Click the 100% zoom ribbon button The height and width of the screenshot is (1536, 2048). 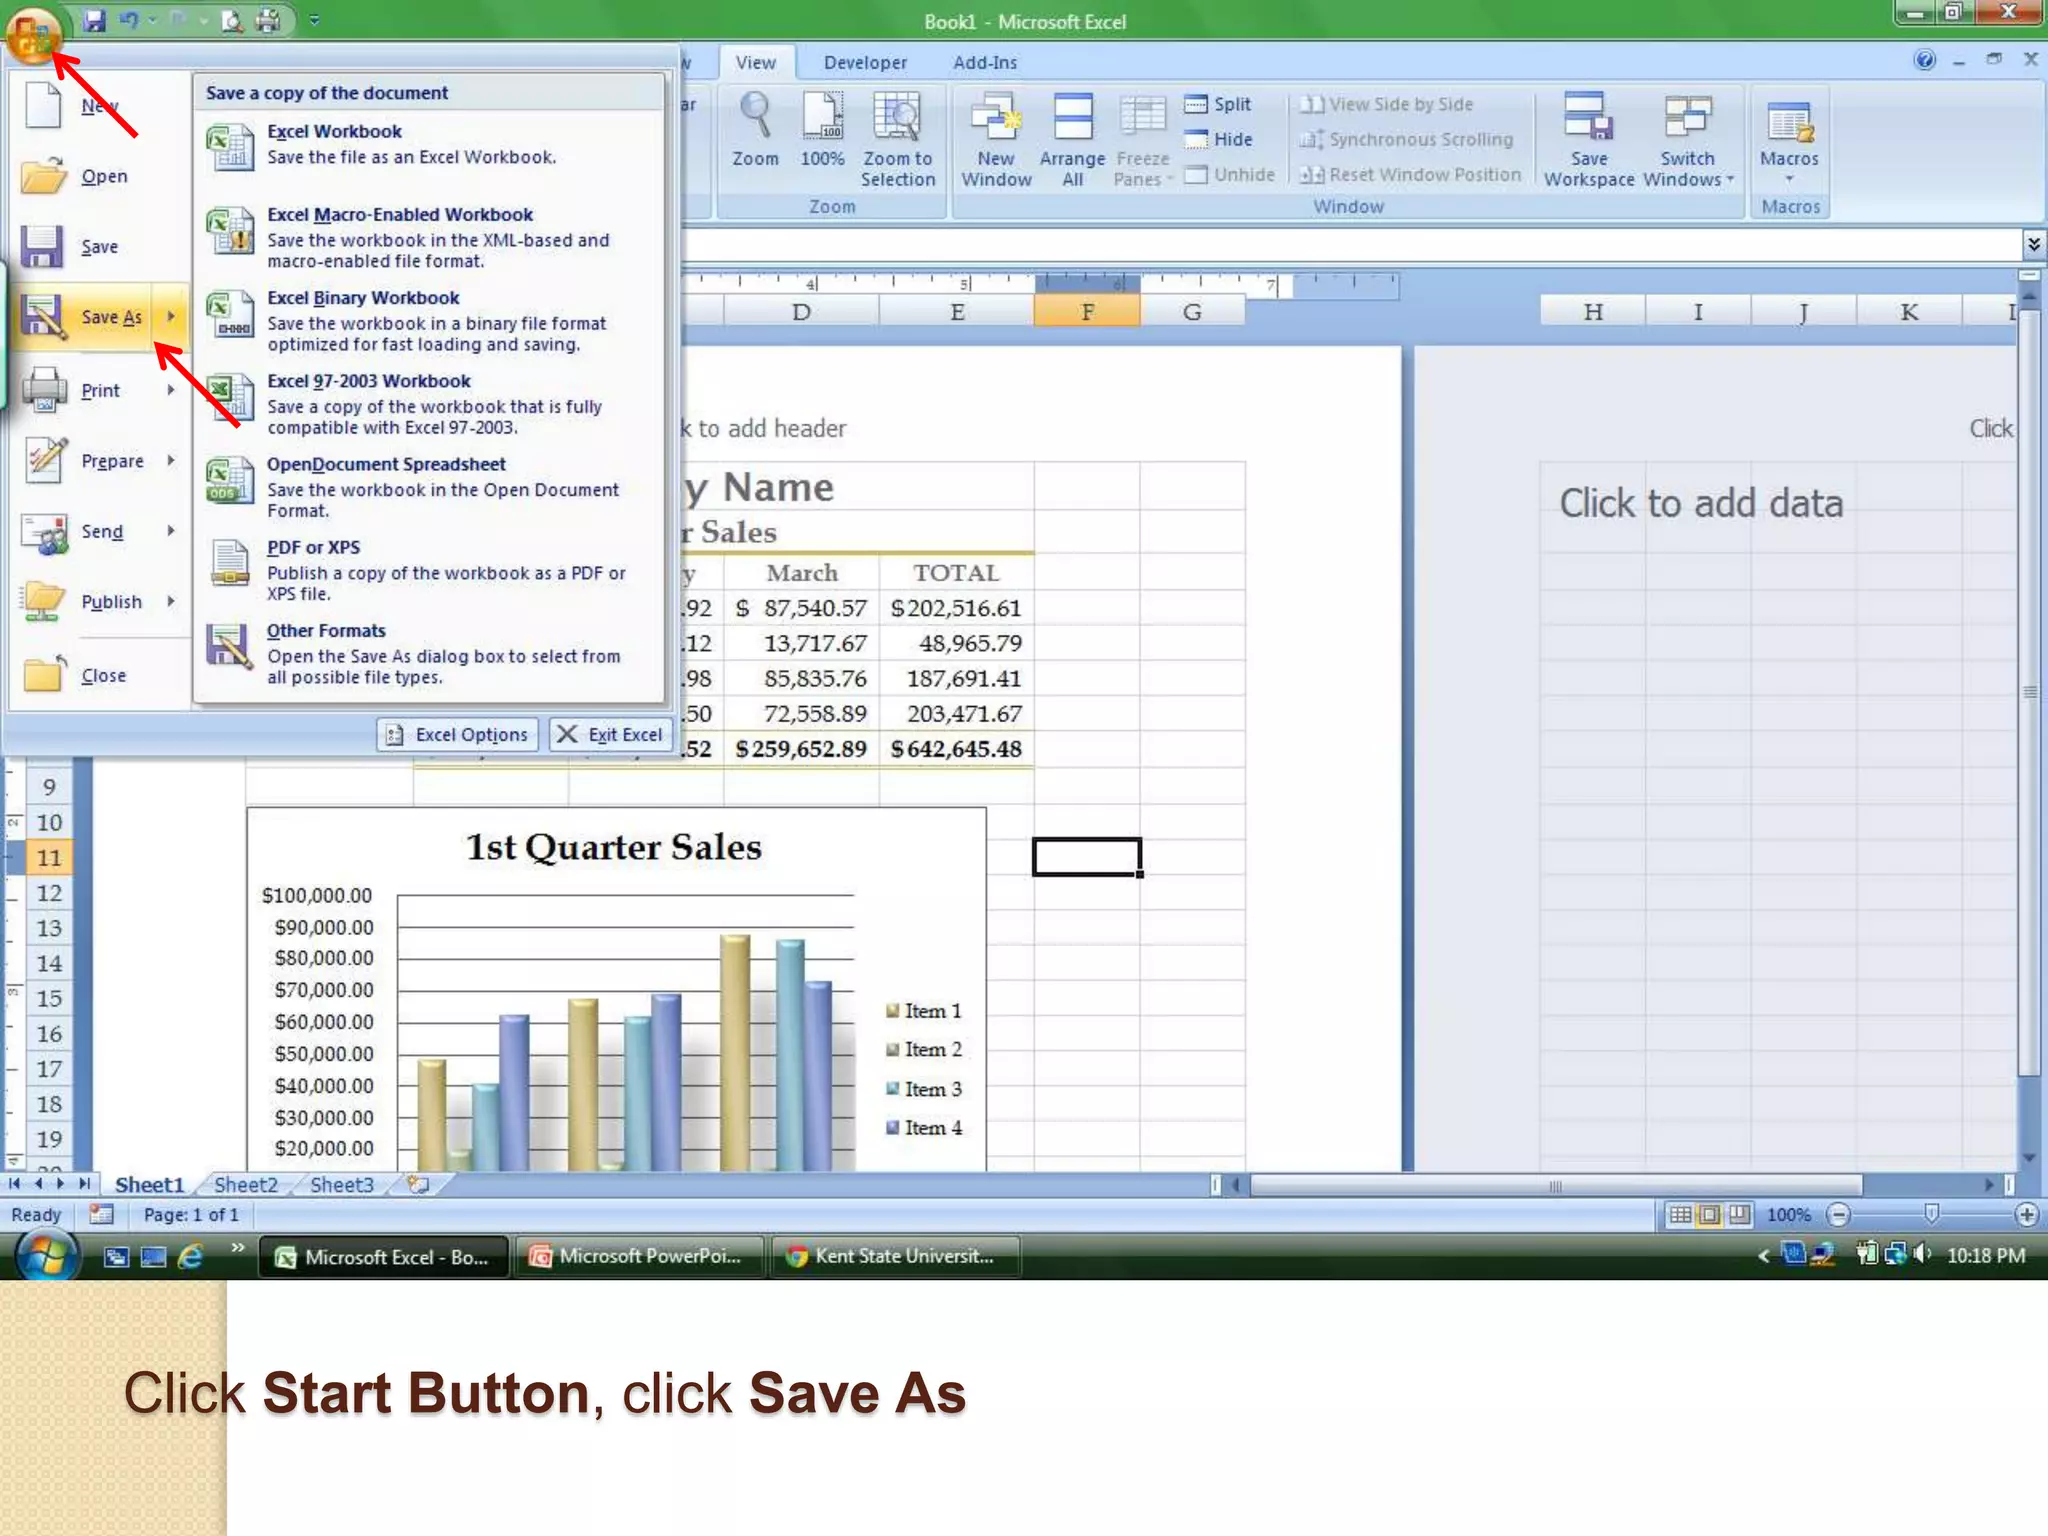pyautogui.click(x=822, y=130)
